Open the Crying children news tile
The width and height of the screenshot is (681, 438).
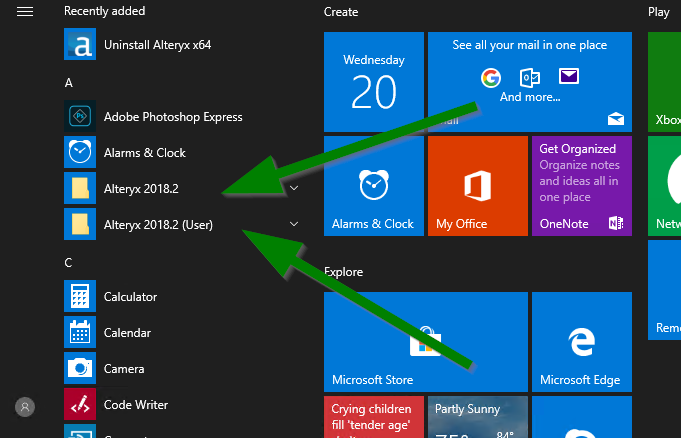pyautogui.click(x=374, y=417)
